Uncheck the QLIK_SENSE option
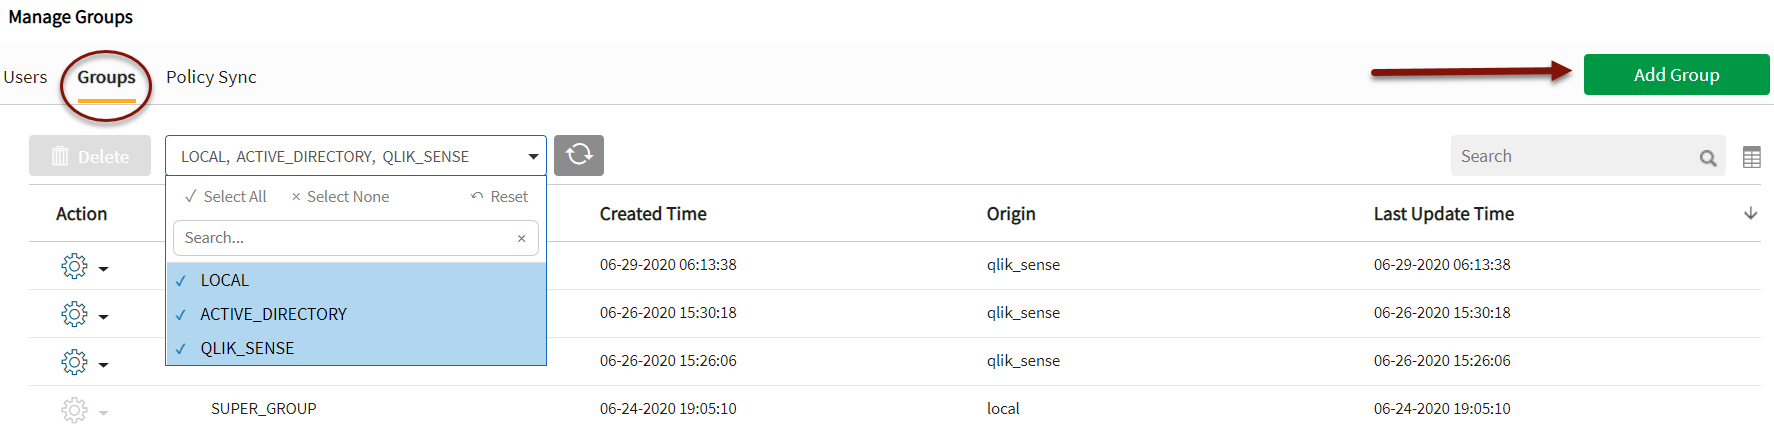 247,349
